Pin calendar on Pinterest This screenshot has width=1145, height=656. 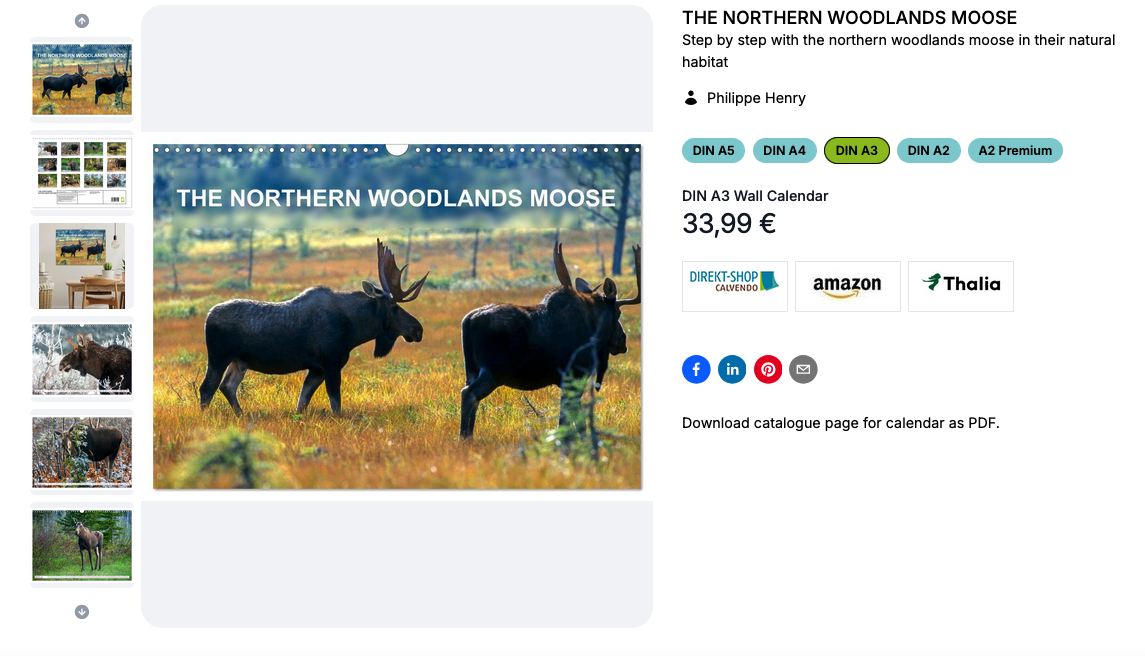point(768,370)
